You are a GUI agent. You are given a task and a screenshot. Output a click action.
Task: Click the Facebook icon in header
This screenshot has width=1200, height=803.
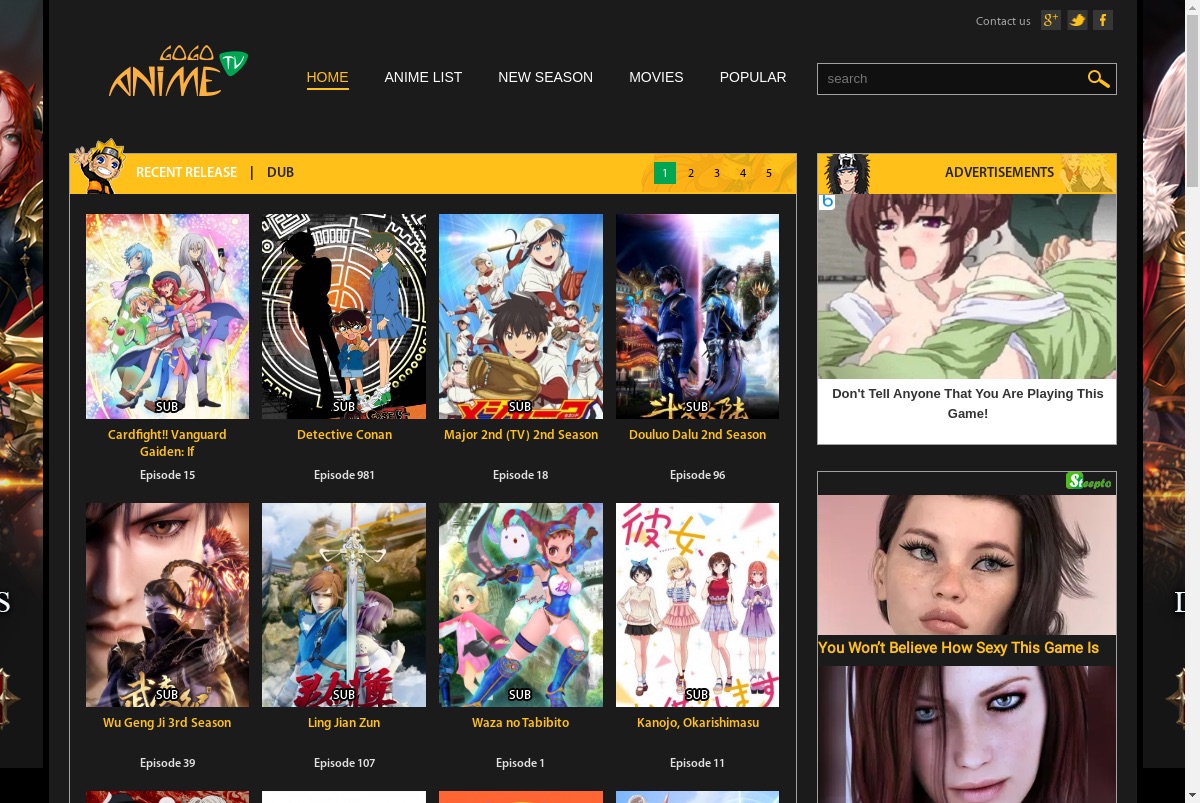pyautogui.click(x=1103, y=20)
